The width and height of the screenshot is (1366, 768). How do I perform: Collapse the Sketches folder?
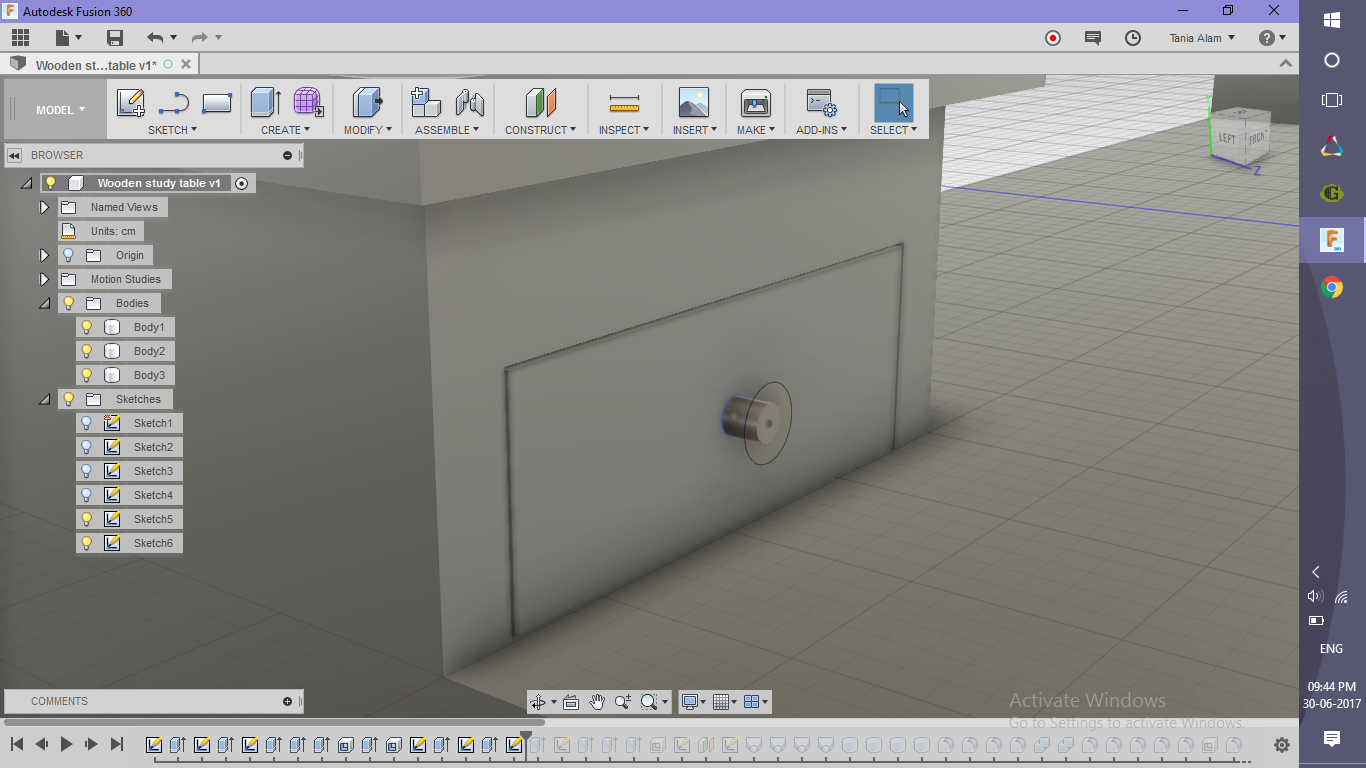point(44,399)
